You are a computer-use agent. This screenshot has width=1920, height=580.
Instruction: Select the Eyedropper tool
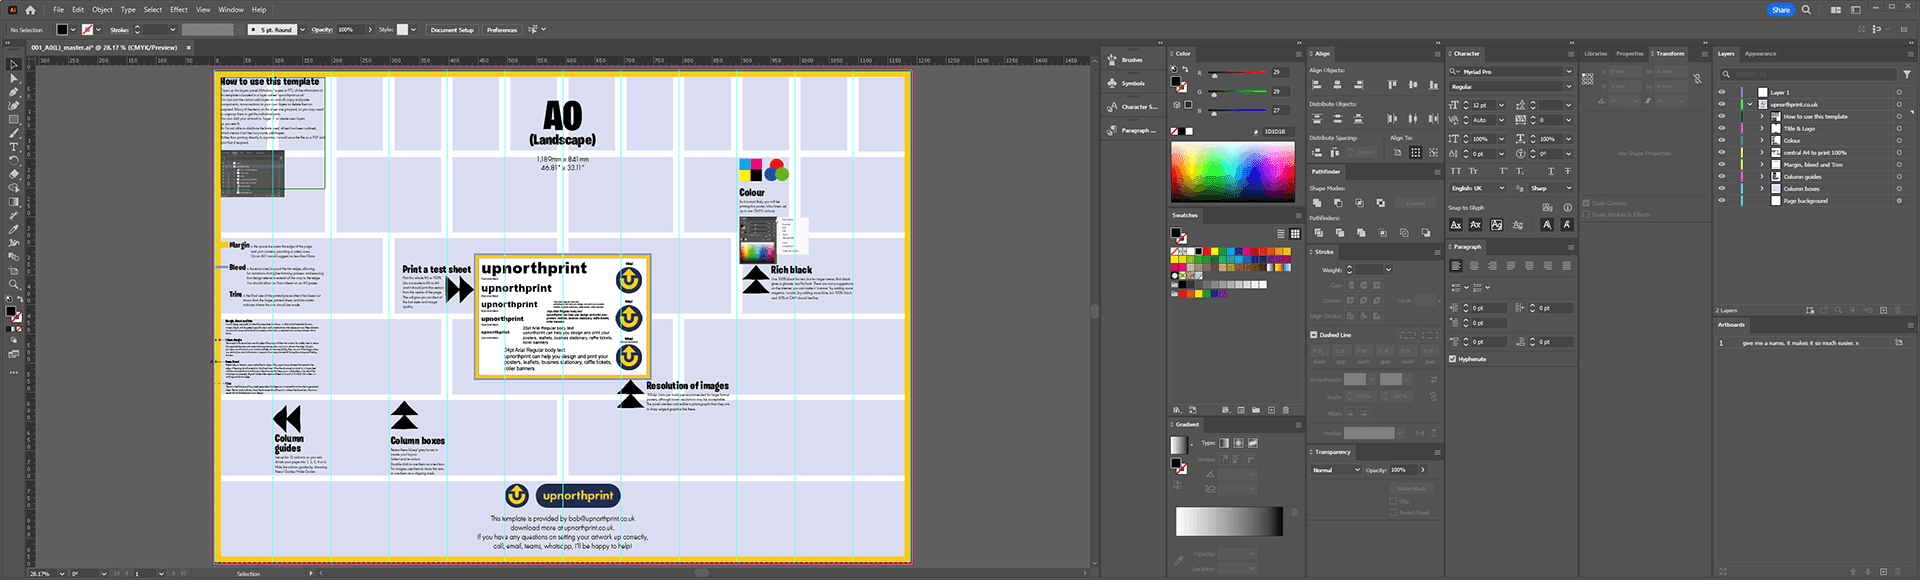13,229
